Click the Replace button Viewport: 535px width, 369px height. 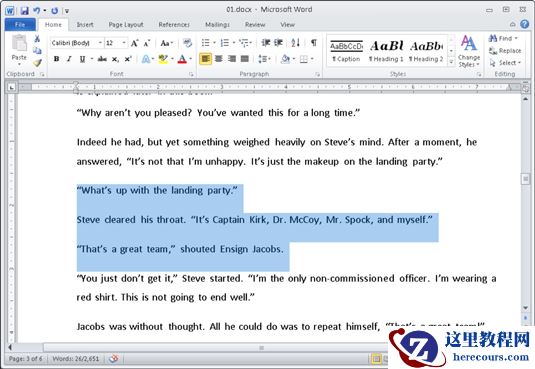pyautogui.click(x=505, y=51)
